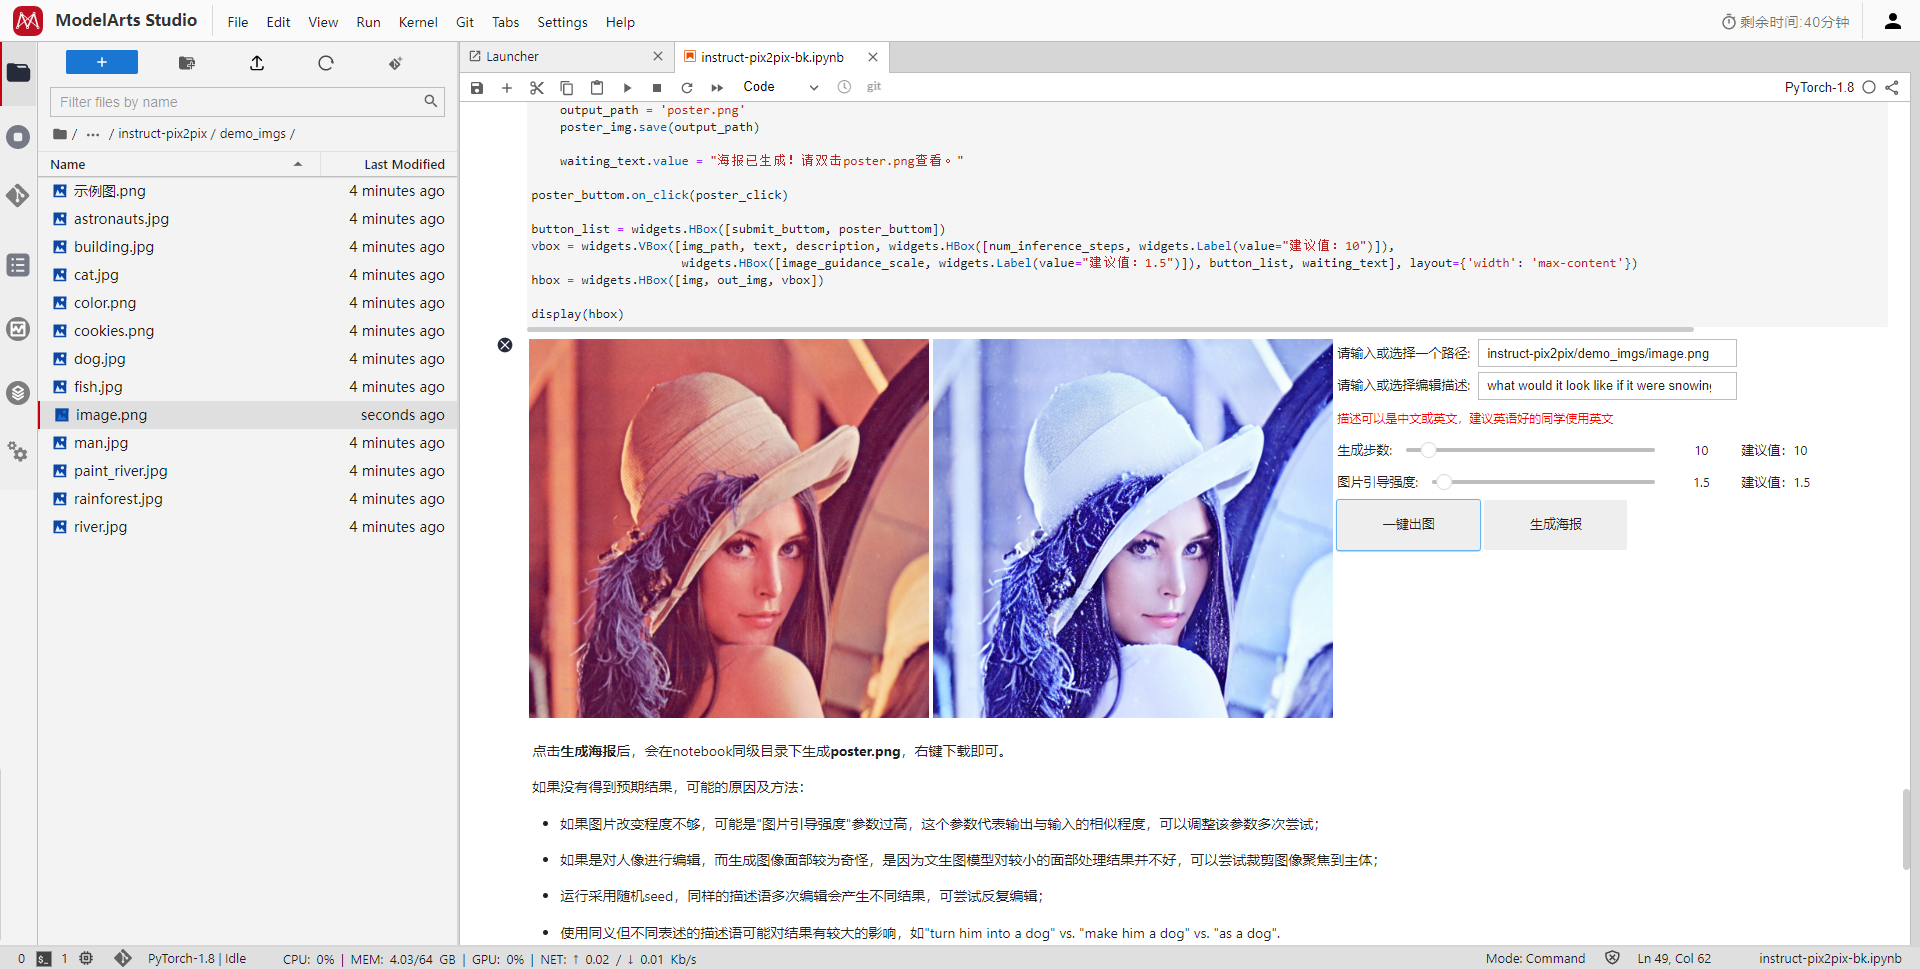Click the edit description input field

tap(1607, 385)
